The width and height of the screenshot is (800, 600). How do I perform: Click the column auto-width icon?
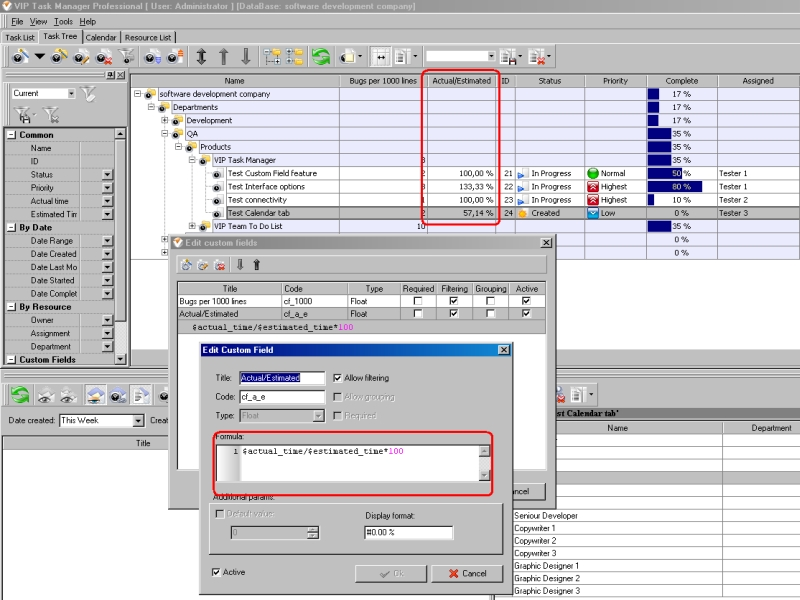[x=380, y=57]
